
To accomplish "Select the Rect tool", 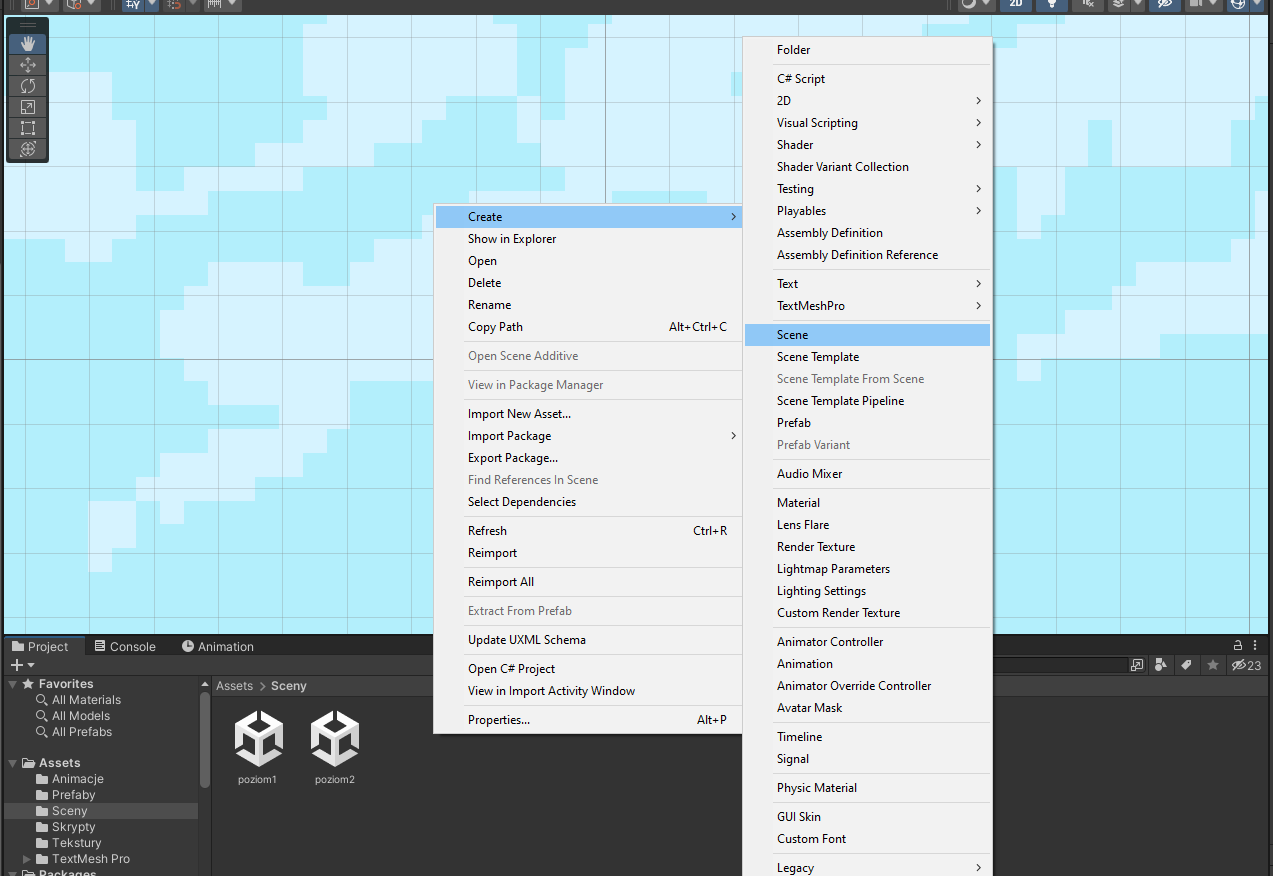I will (28, 128).
